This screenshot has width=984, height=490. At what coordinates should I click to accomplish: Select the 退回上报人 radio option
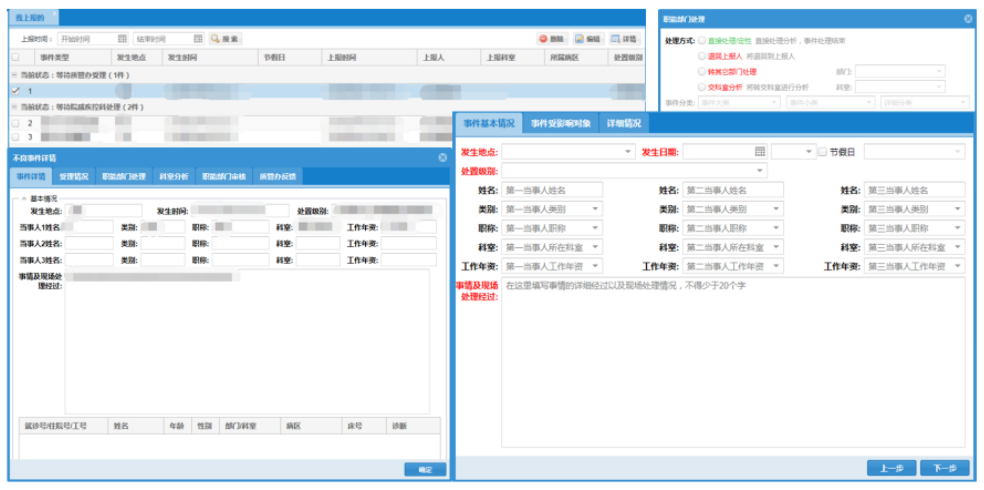(701, 57)
